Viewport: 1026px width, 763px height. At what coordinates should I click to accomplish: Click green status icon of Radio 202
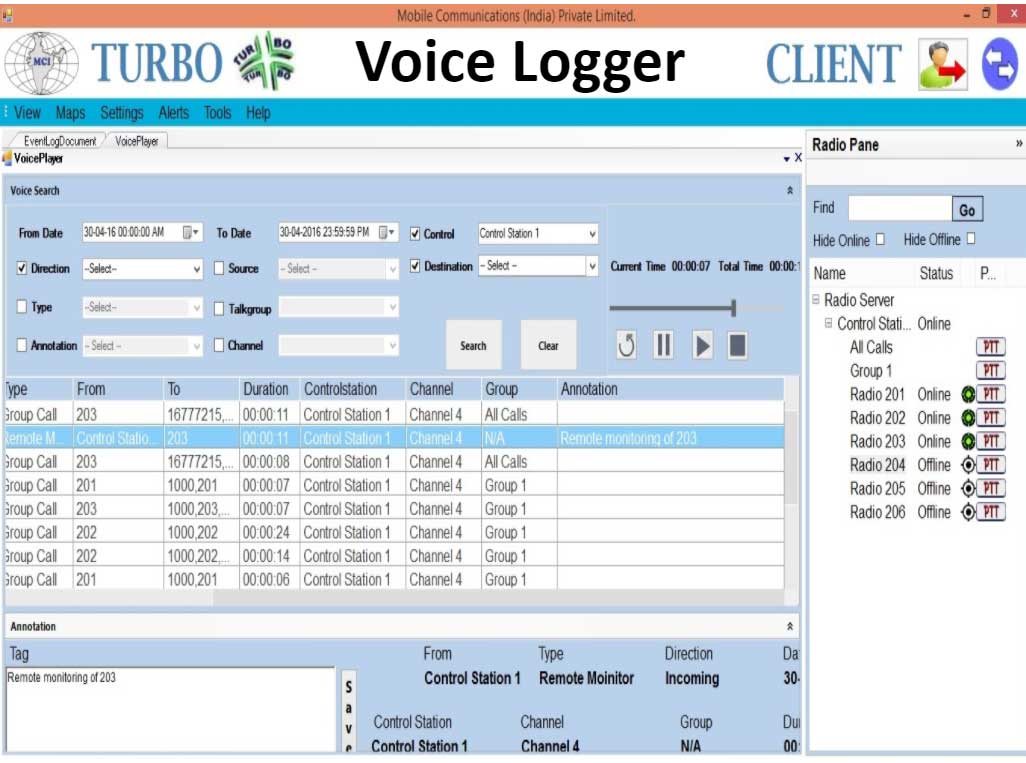[x=968, y=417]
